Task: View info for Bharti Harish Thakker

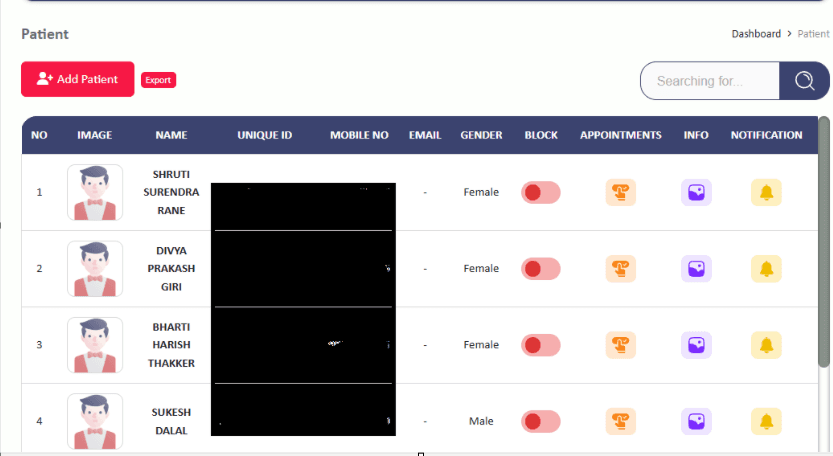Action: click(696, 345)
